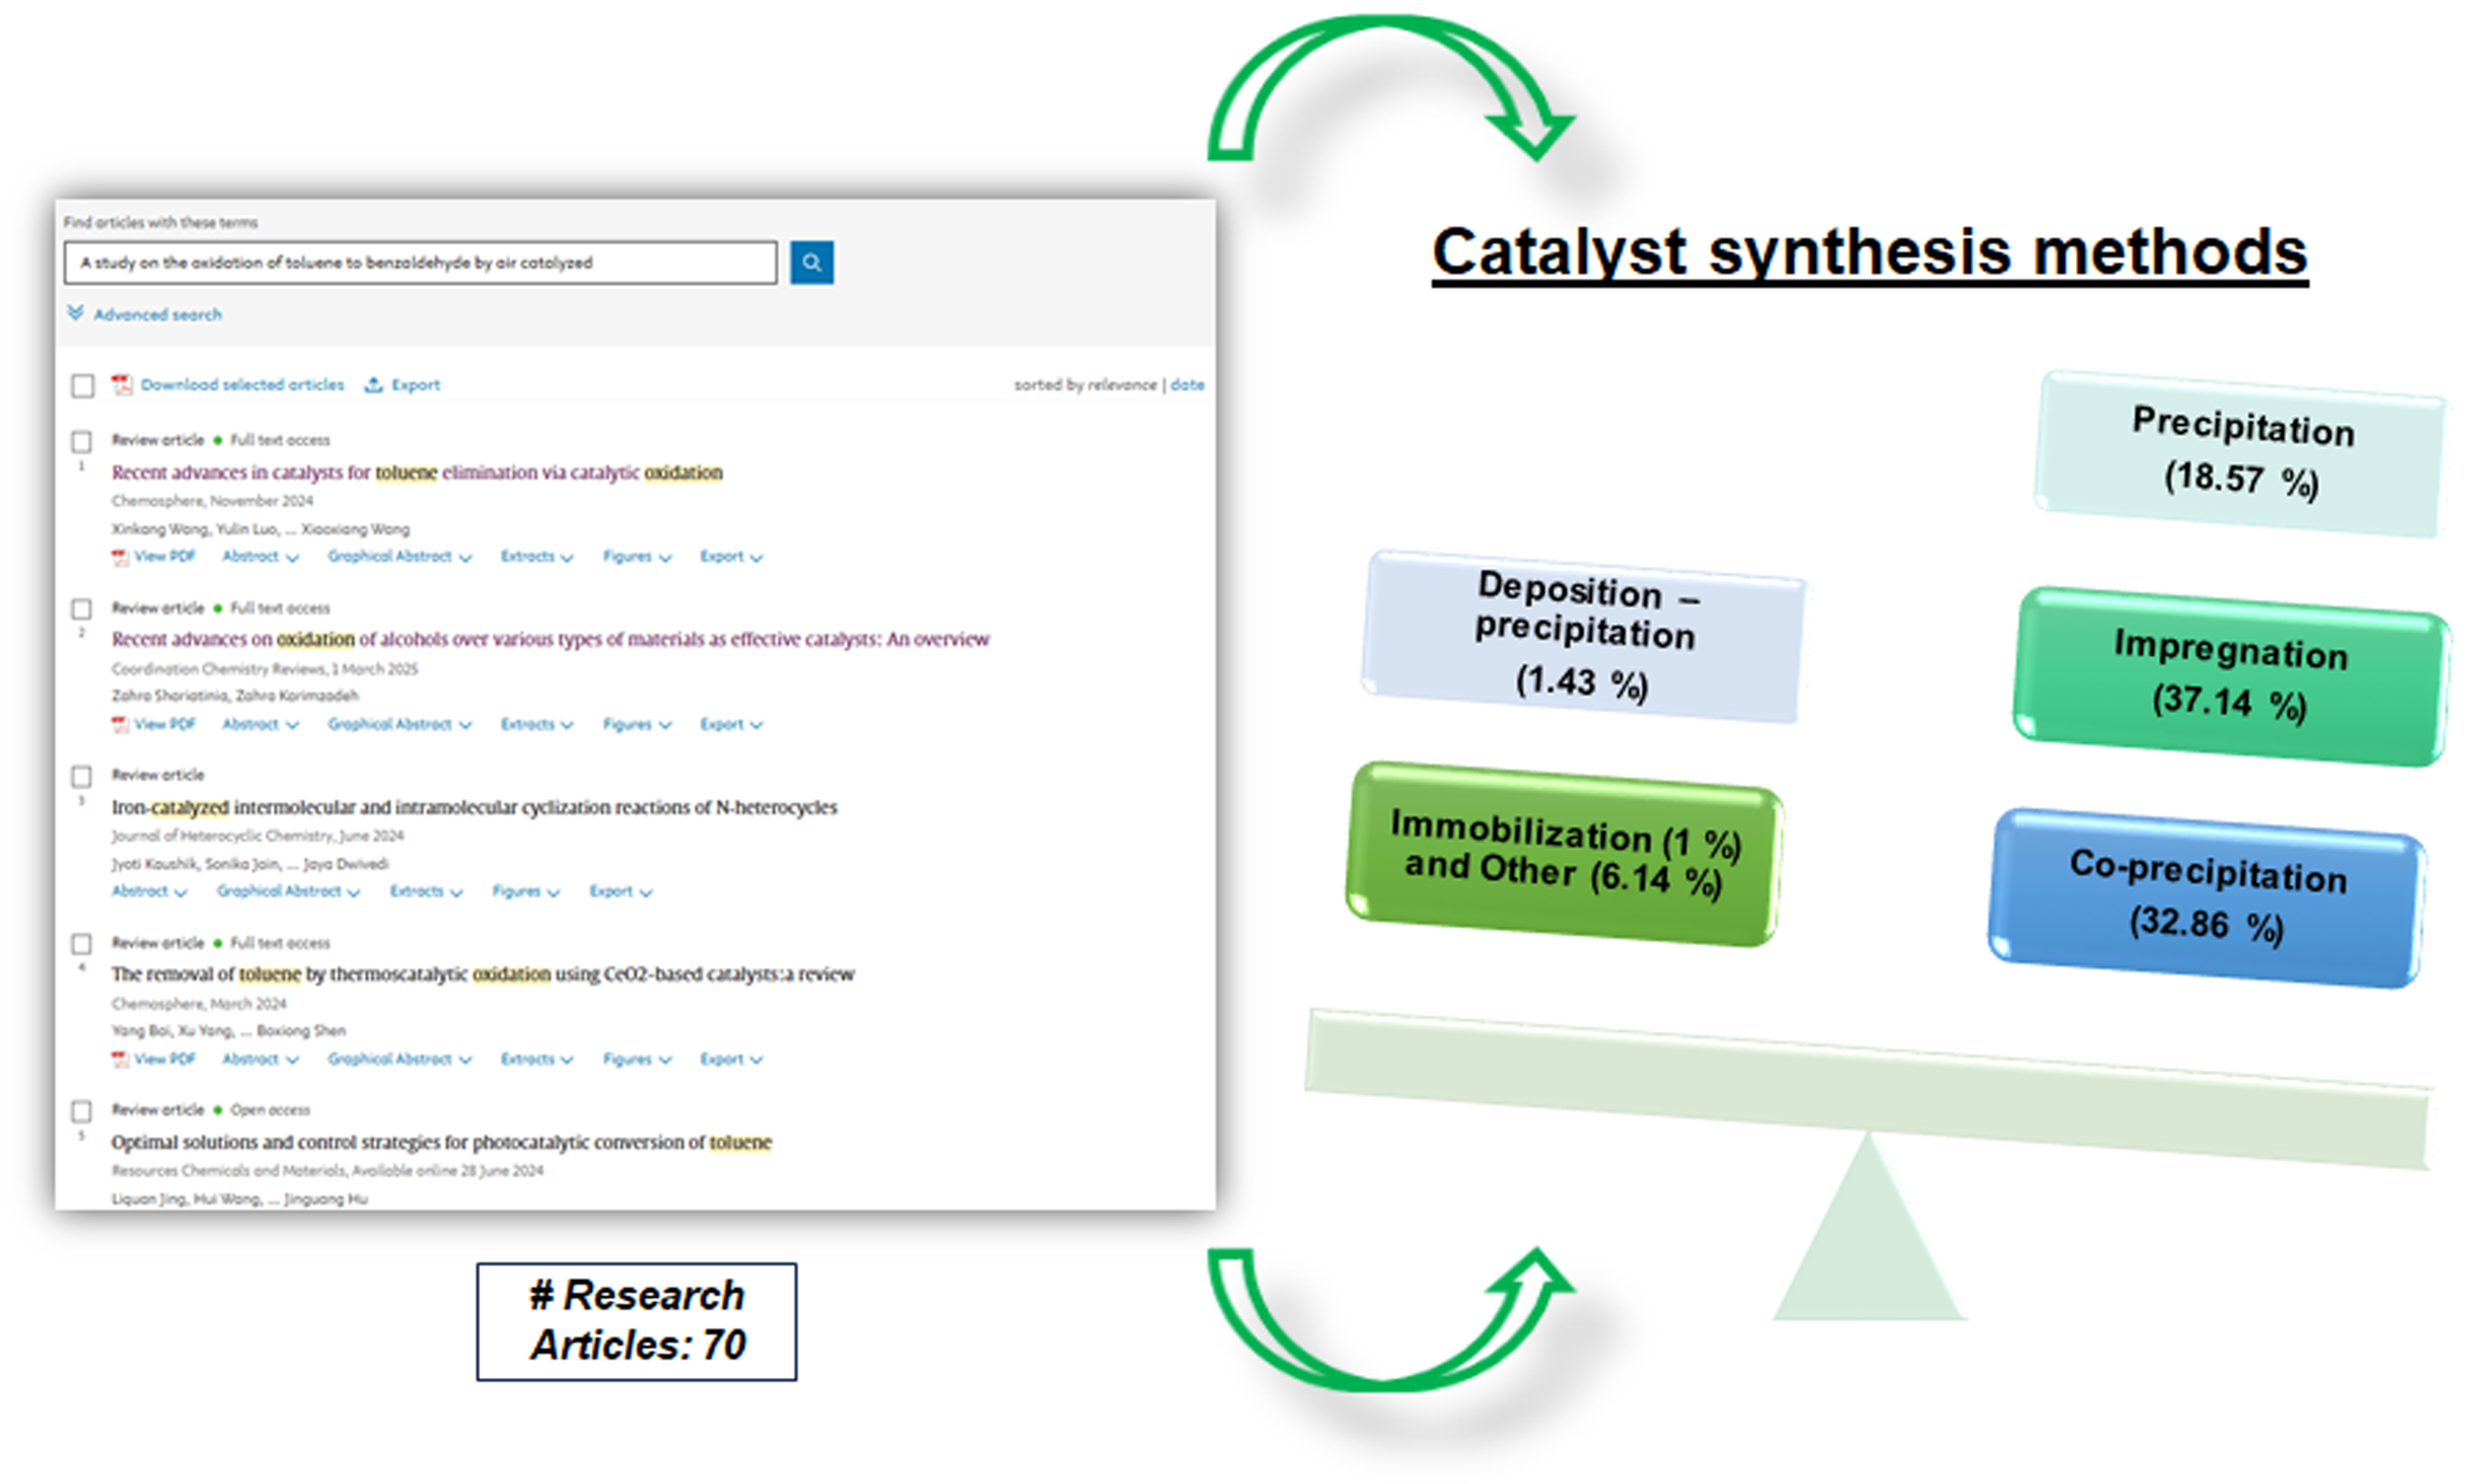This screenshot has width=2473, height=1484.
Task: Open 'Optimal solutions and control strategies' article title
Action: click(441, 1143)
